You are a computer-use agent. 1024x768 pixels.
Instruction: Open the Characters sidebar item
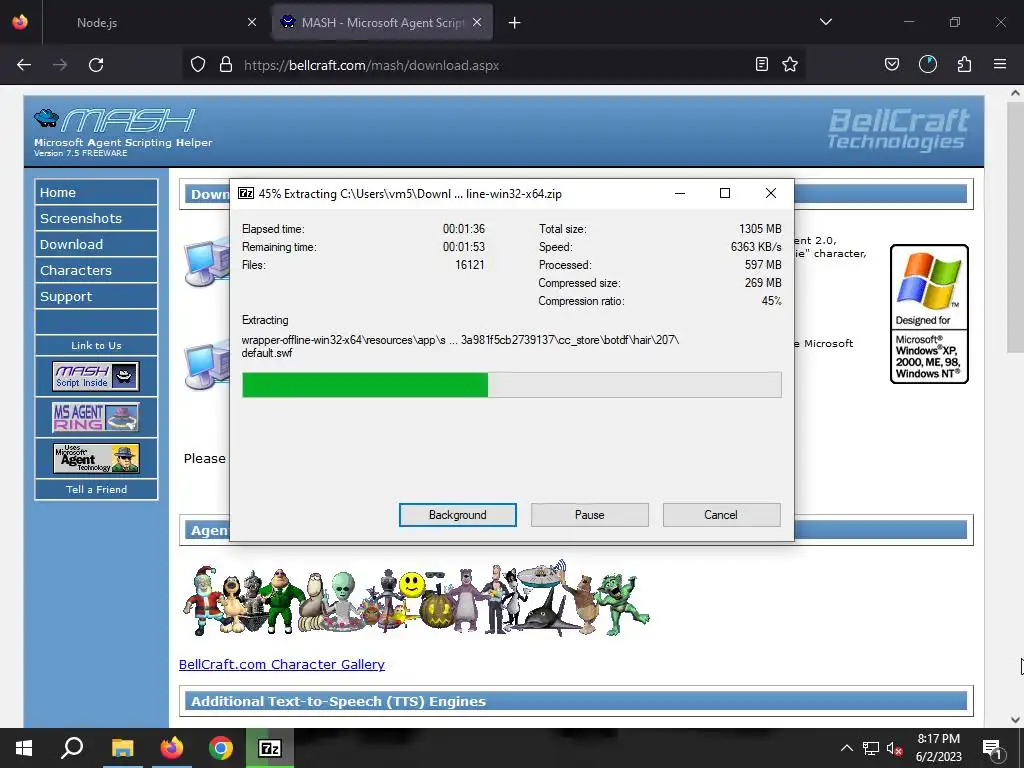[x=96, y=270]
